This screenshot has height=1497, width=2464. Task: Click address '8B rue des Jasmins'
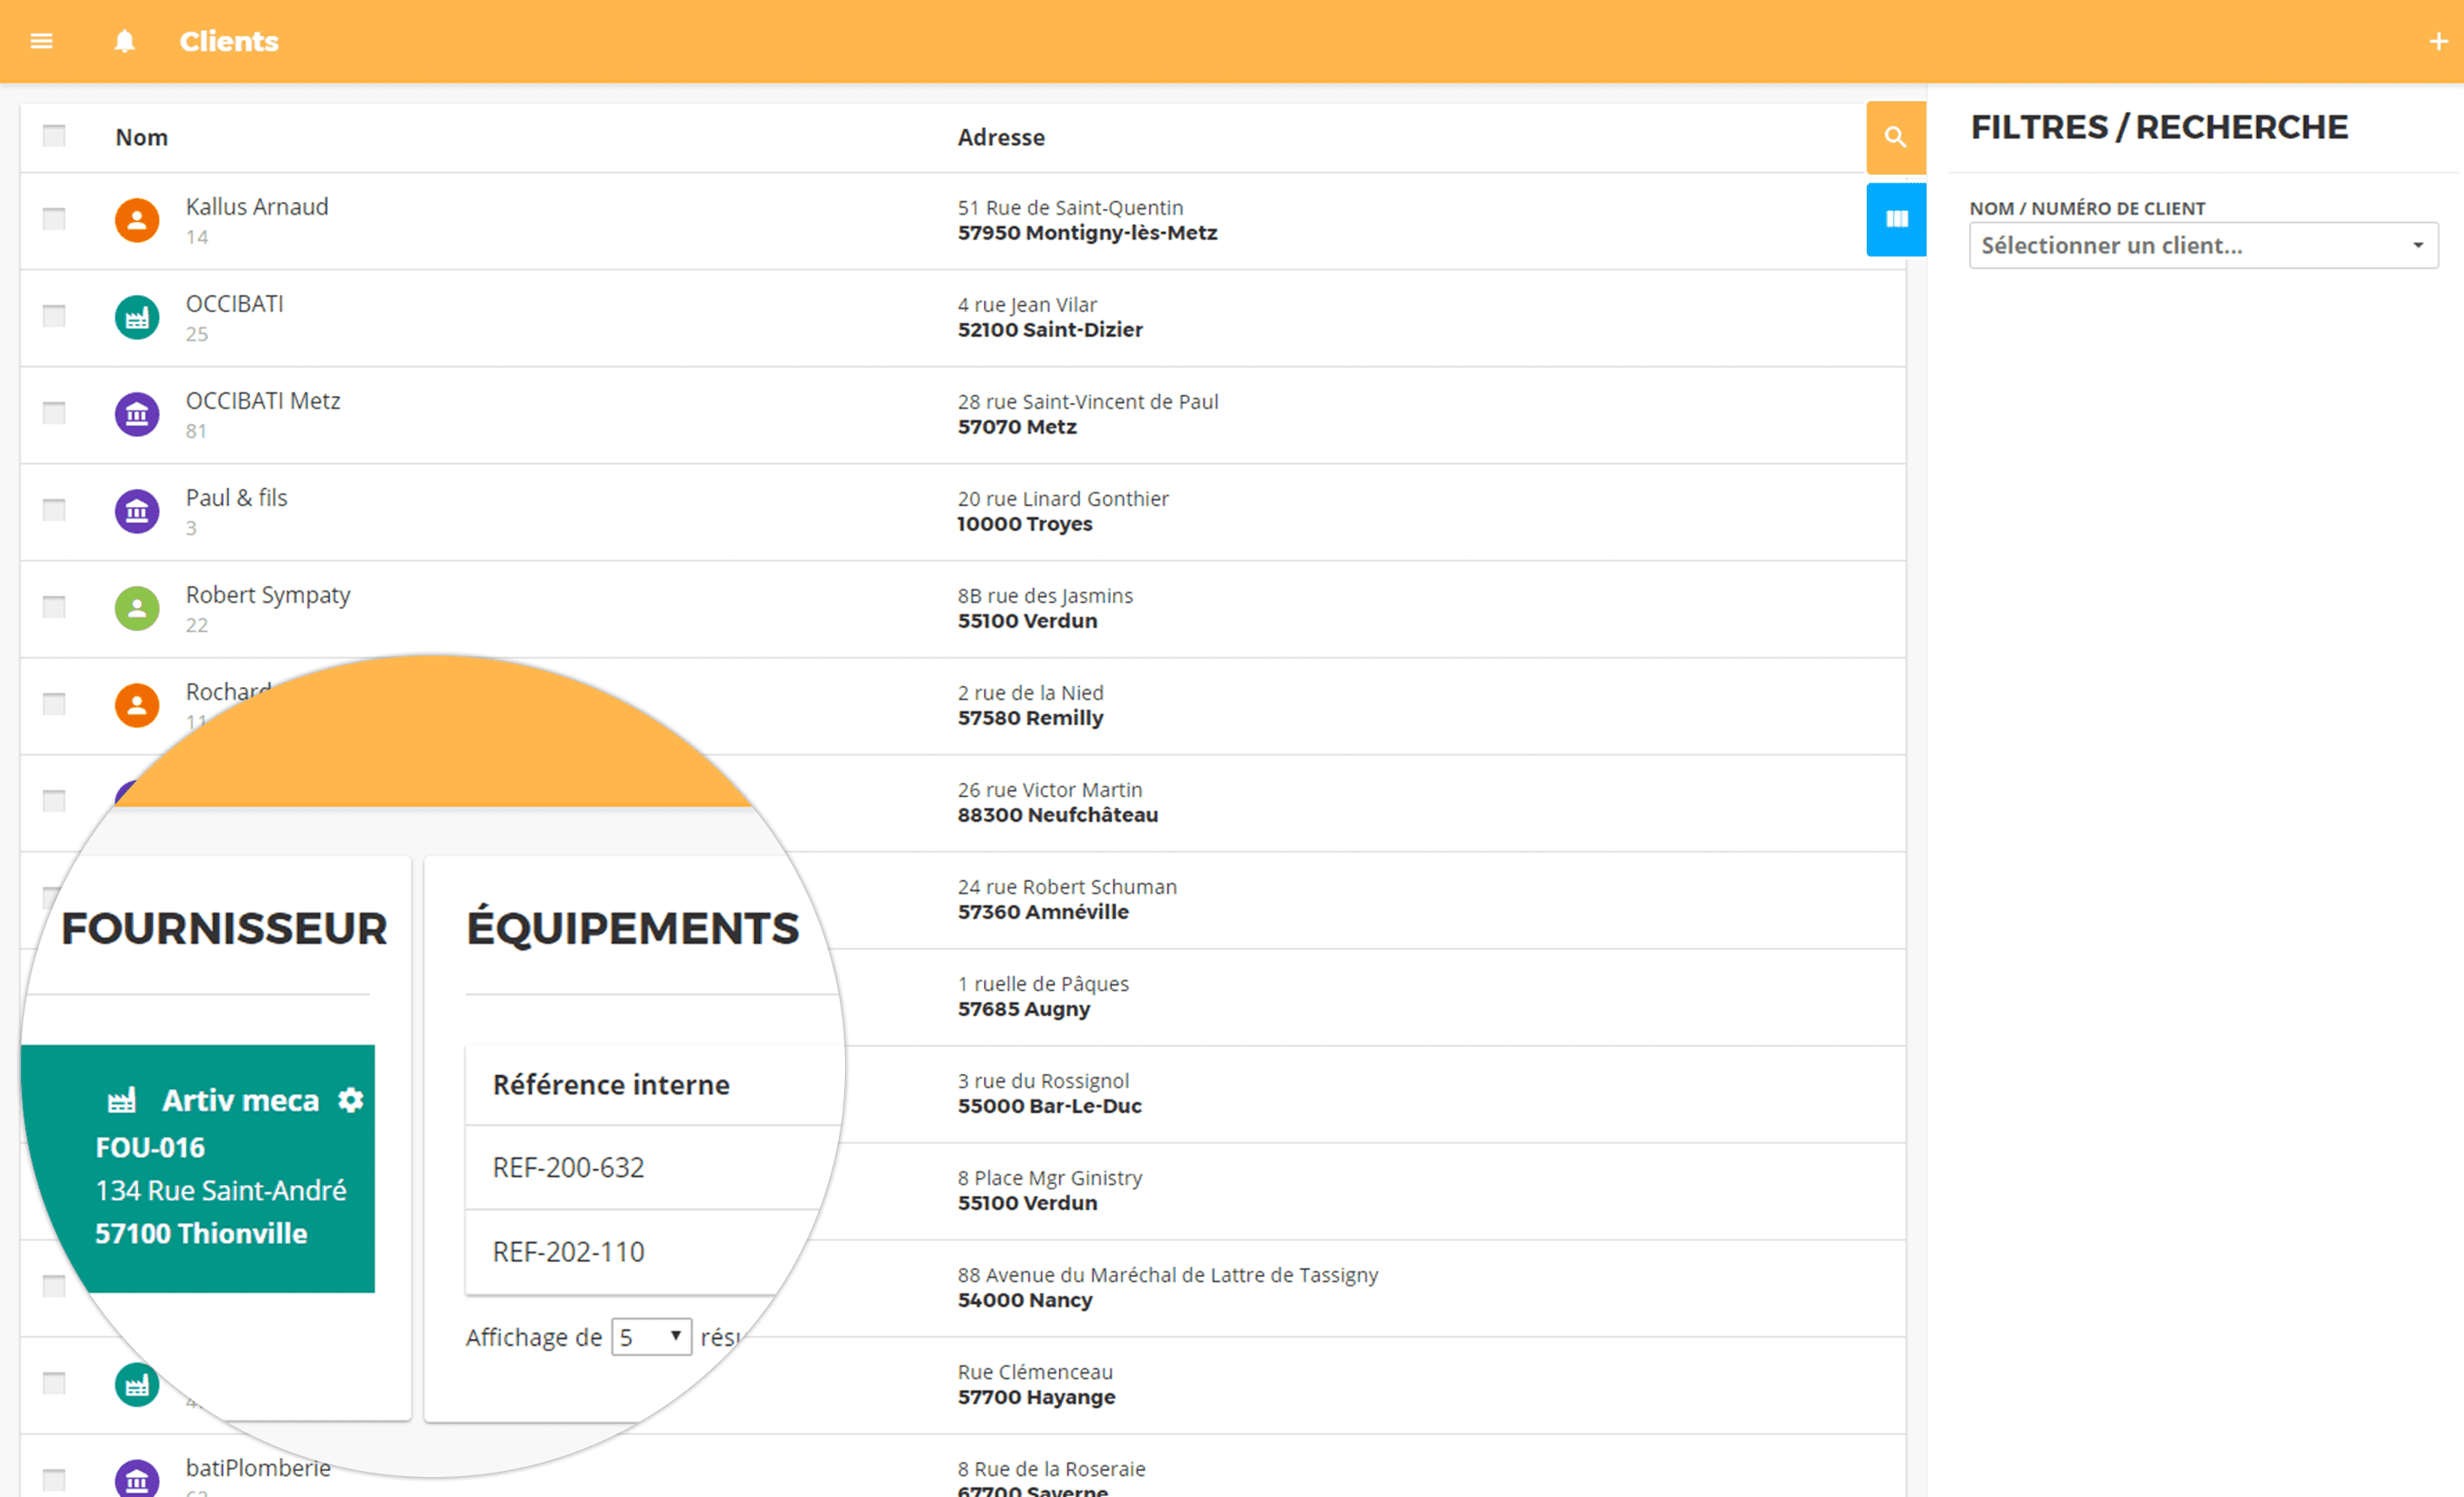tap(1045, 596)
